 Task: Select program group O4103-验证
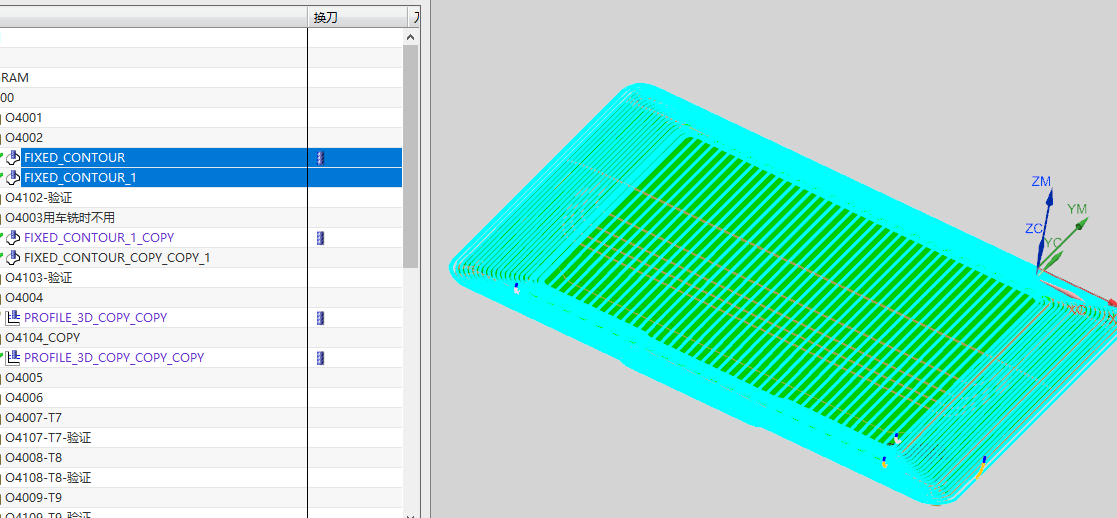tap(38, 278)
